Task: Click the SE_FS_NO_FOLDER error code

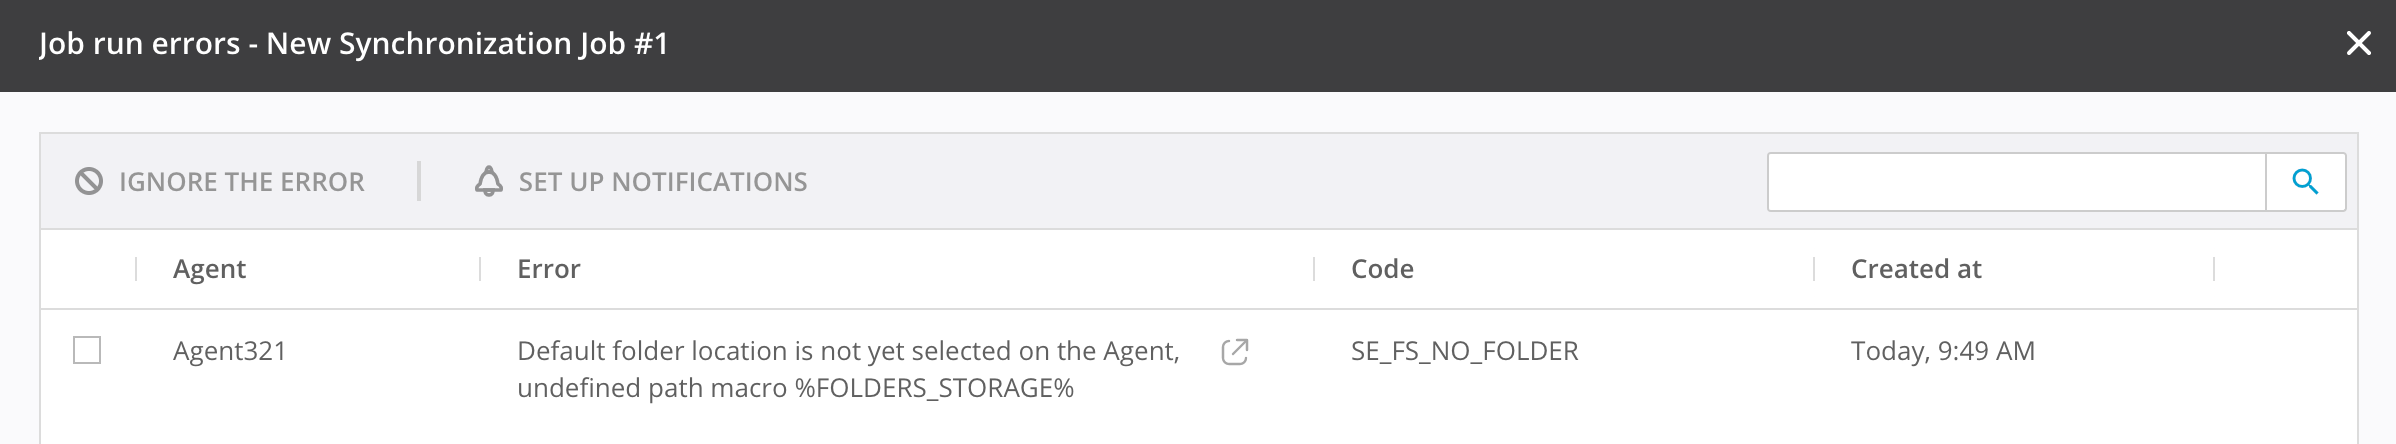Action: tap(1464, 351)
